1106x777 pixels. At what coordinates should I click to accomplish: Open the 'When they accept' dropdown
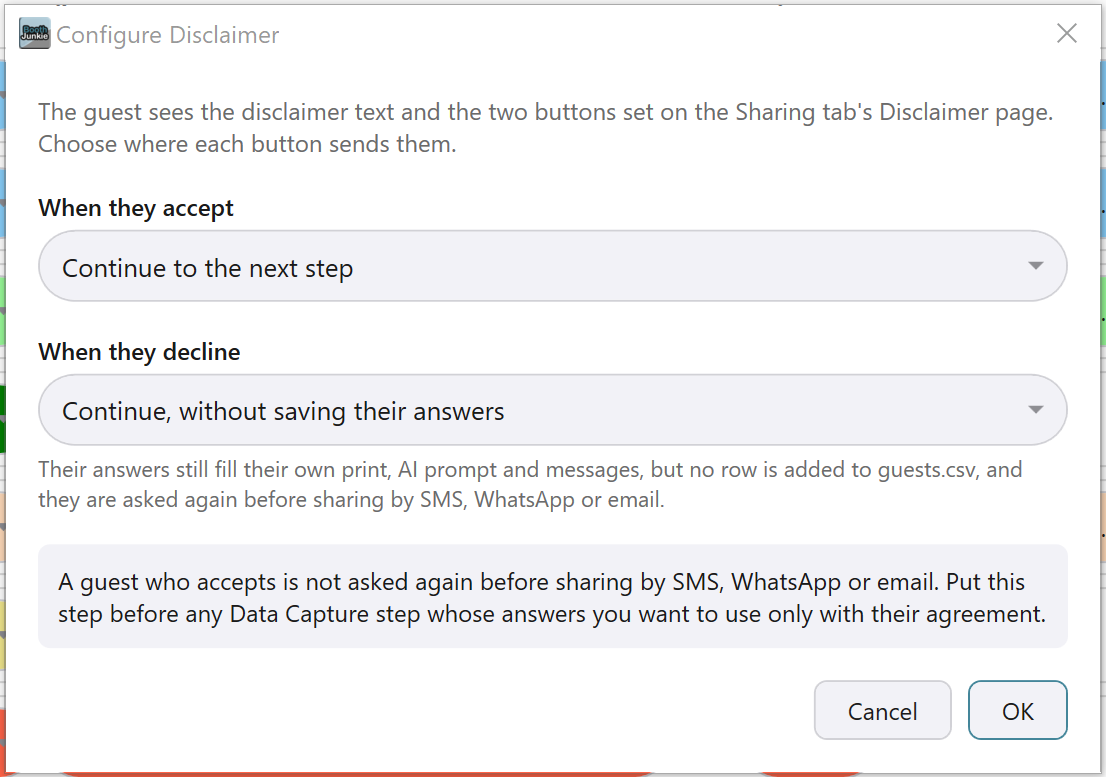click(552, 267)
